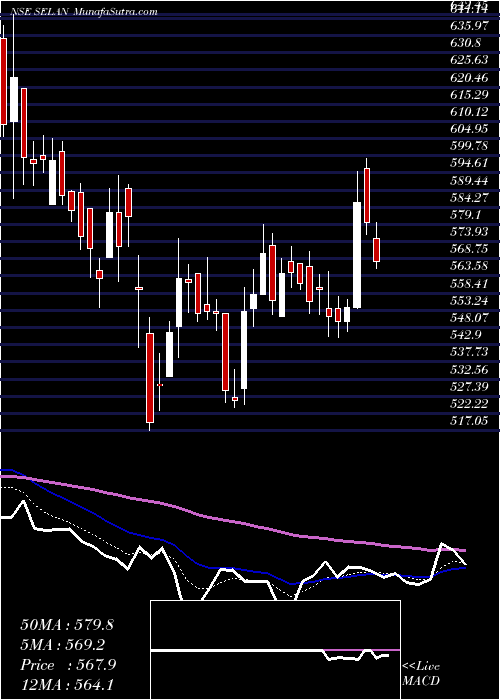This screenshot has width=500, height=700.
Task: Select the 615.29 price axis label
Action: pyautogui.click(x=469, y=95)
